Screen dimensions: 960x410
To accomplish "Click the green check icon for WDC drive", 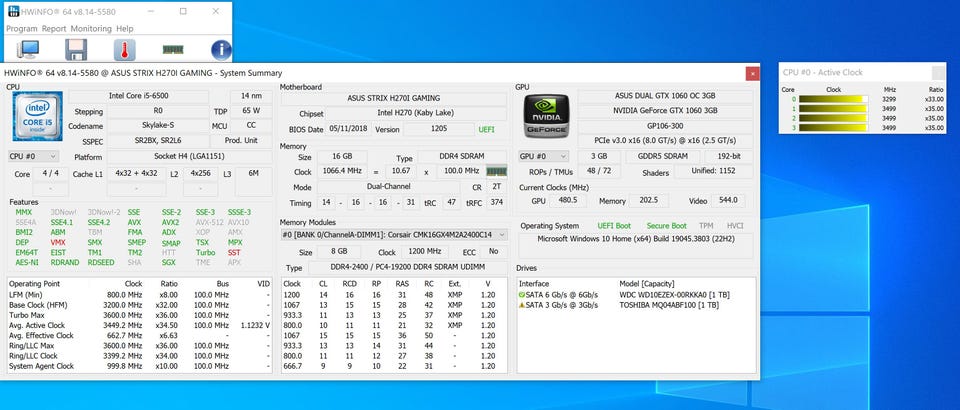I will [522, 294].
